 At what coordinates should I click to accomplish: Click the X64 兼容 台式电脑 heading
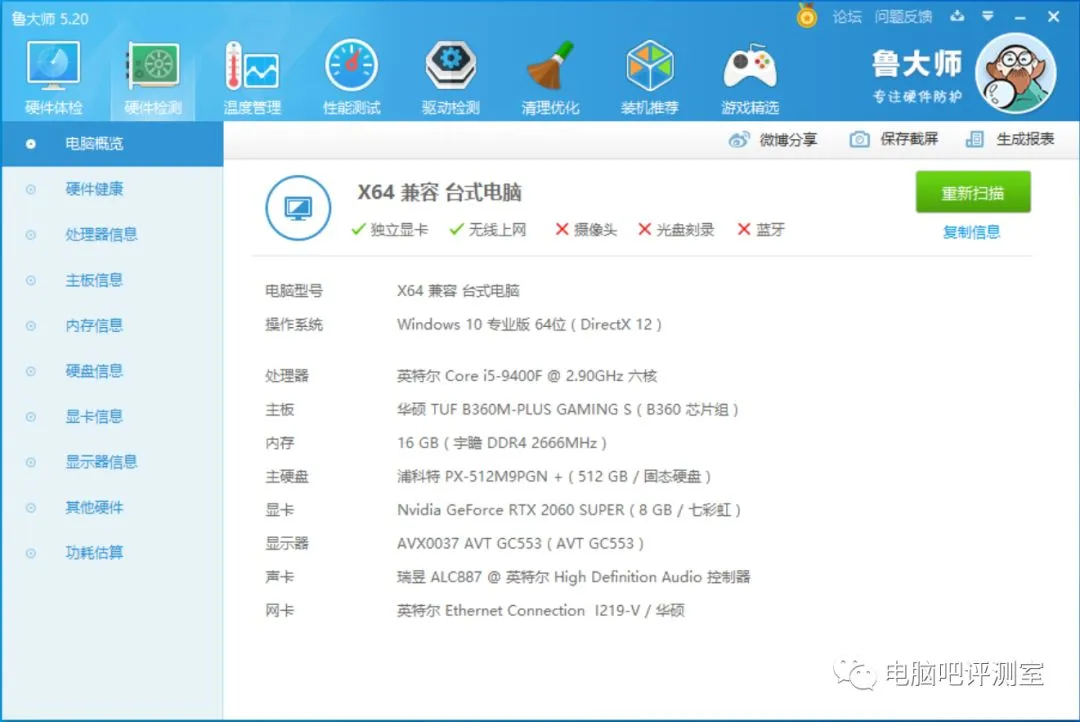[x=439, y=192]
